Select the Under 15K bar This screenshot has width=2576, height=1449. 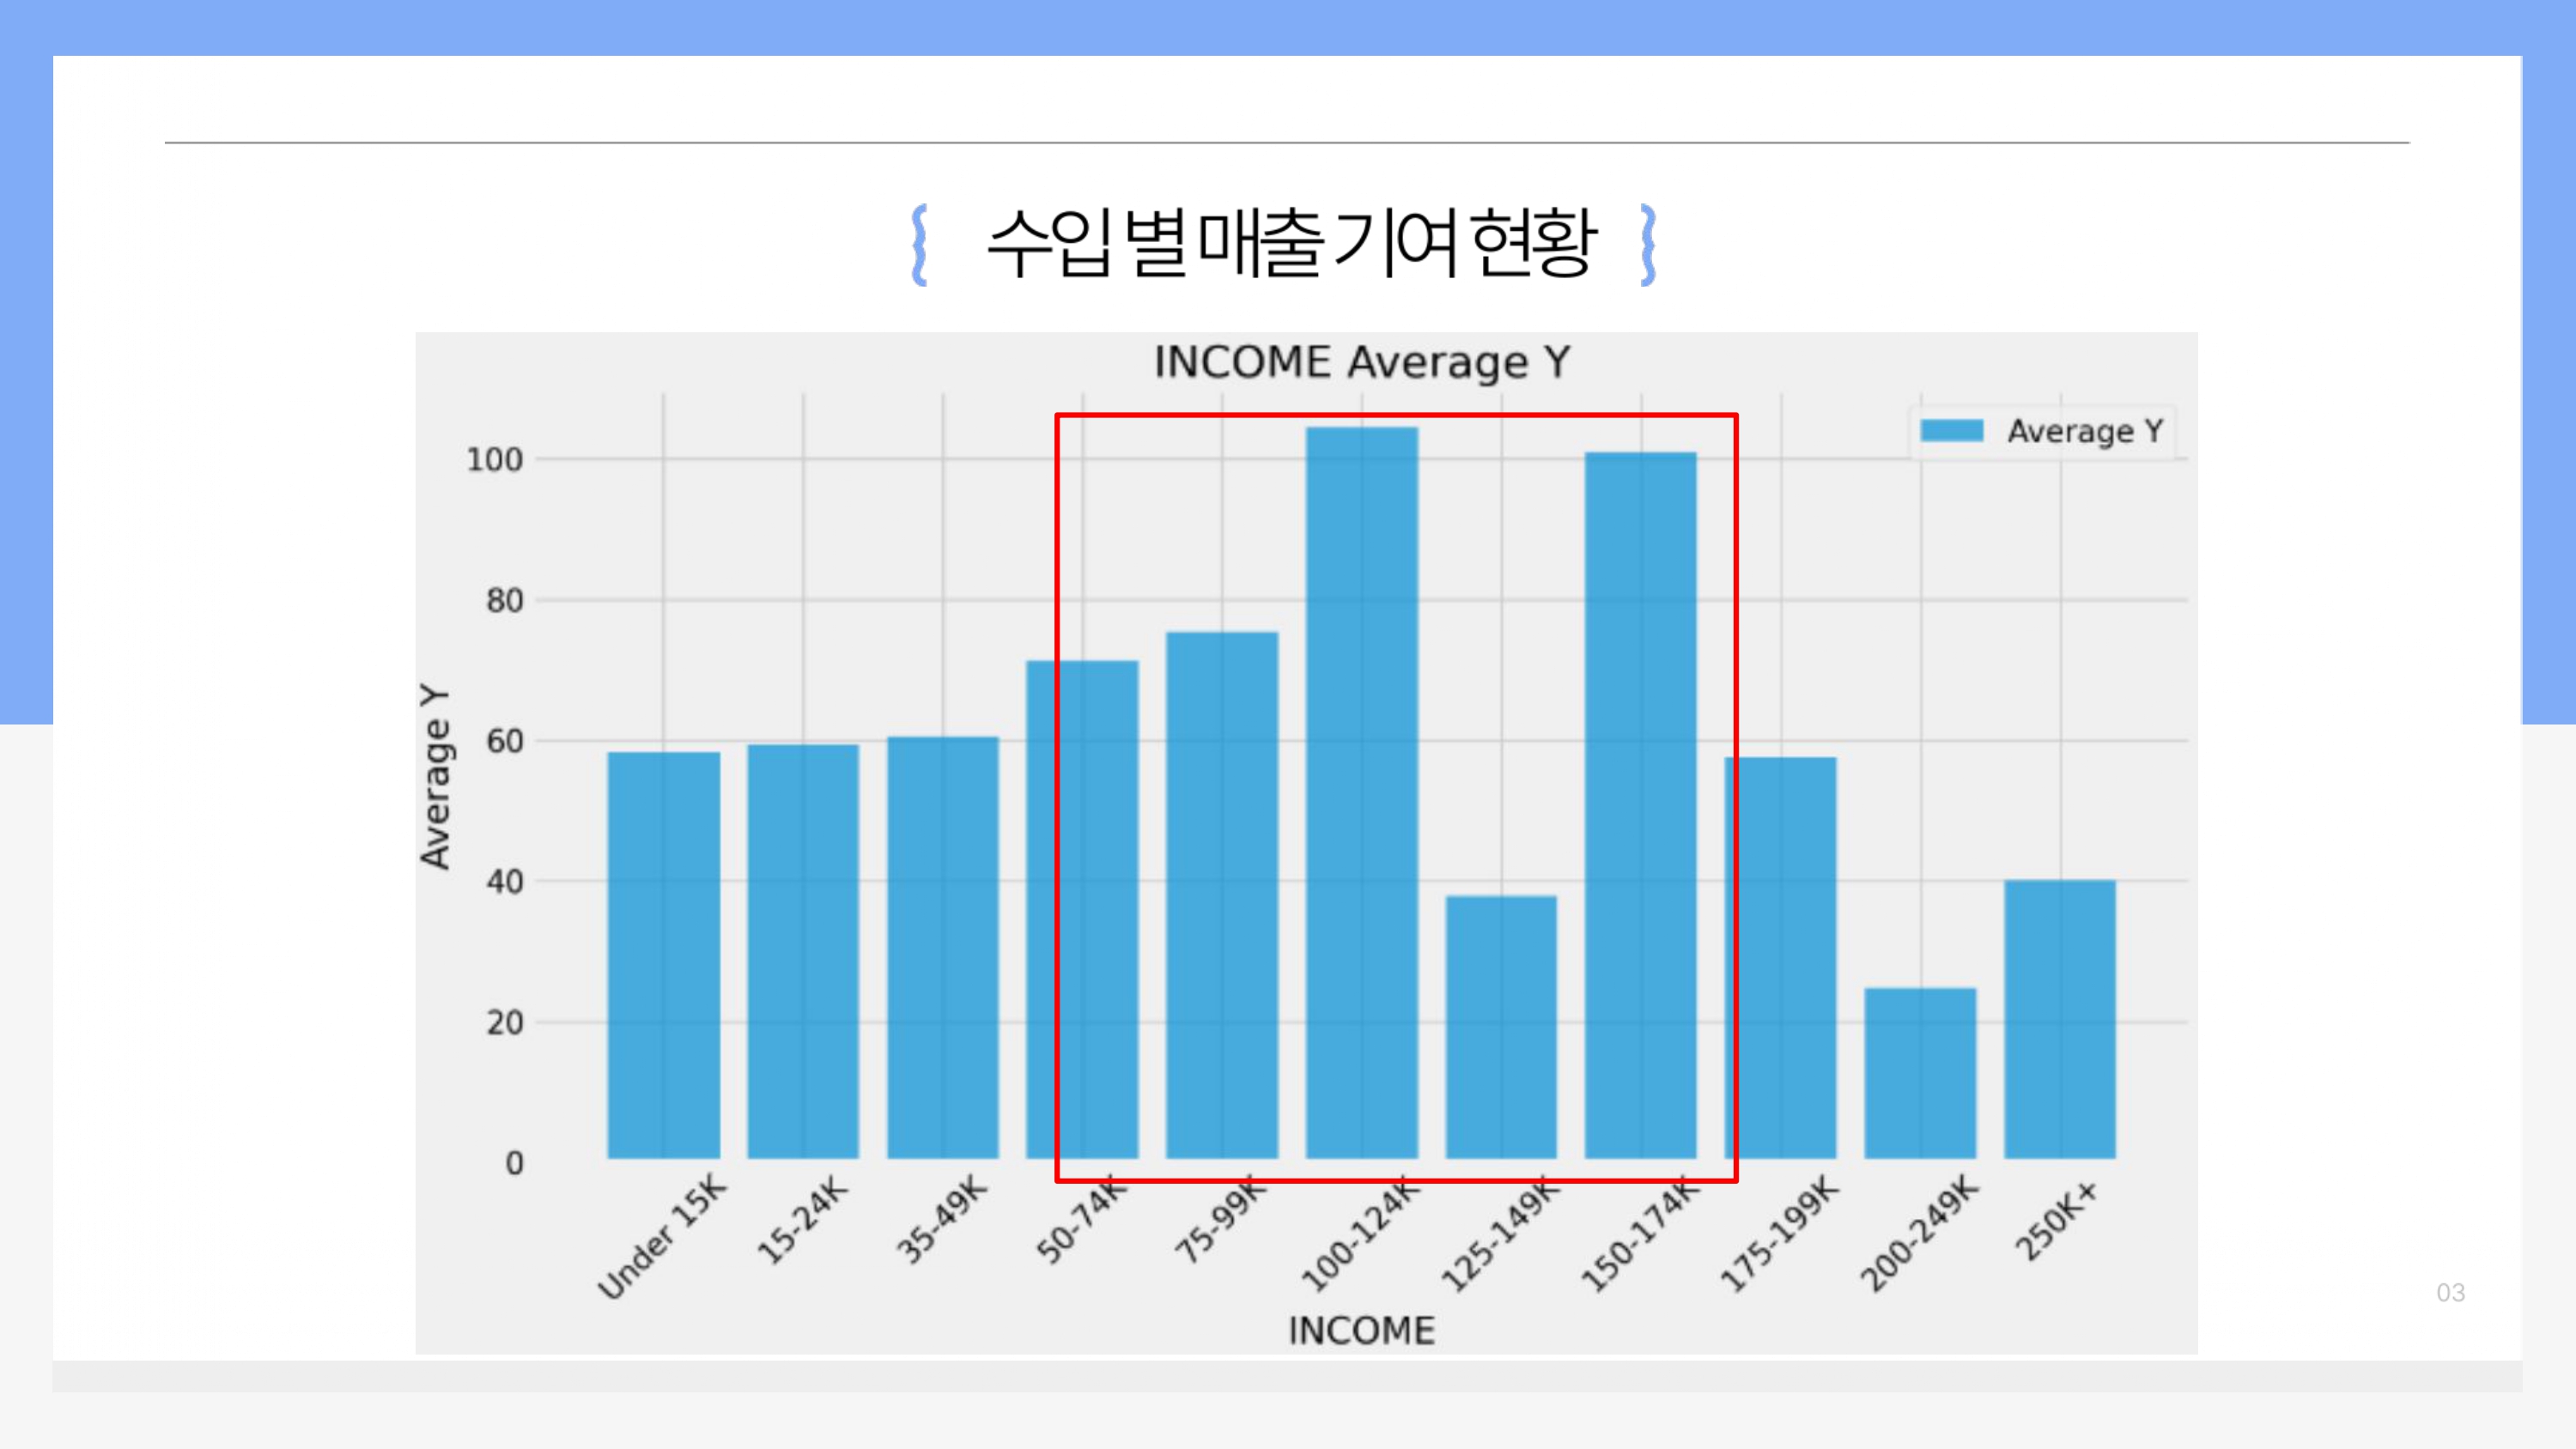point(663,955)
